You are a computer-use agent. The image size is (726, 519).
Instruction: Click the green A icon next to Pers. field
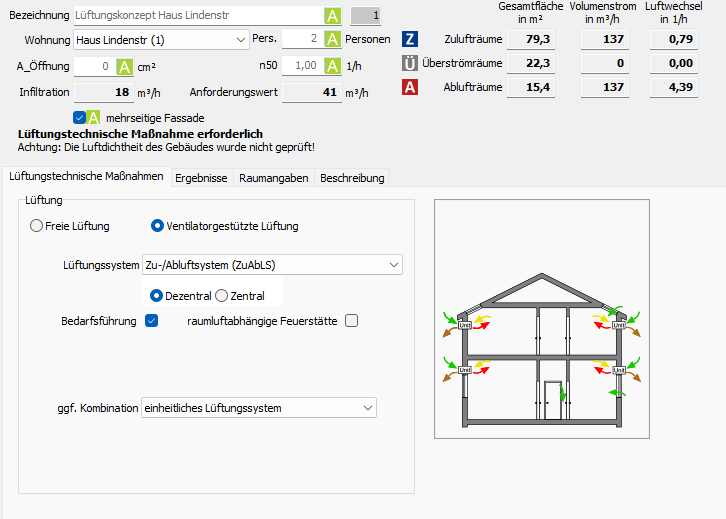pos(332,40)
